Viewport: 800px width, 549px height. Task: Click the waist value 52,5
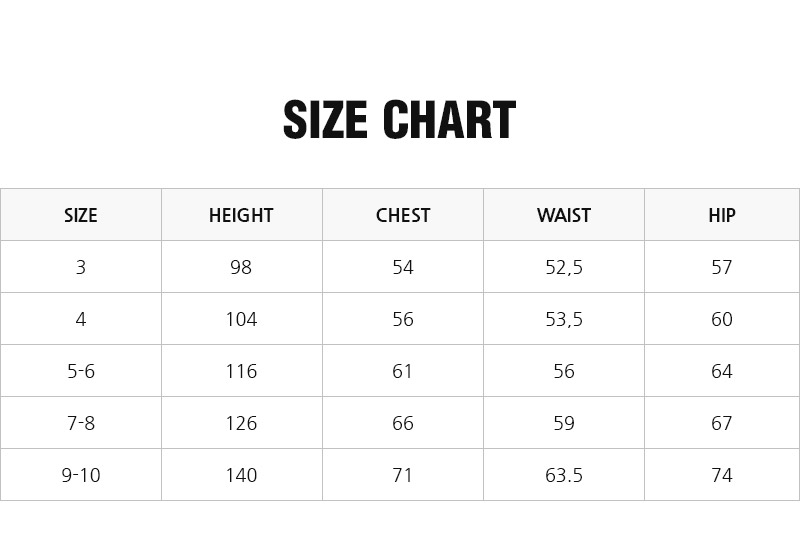point(564,267)
